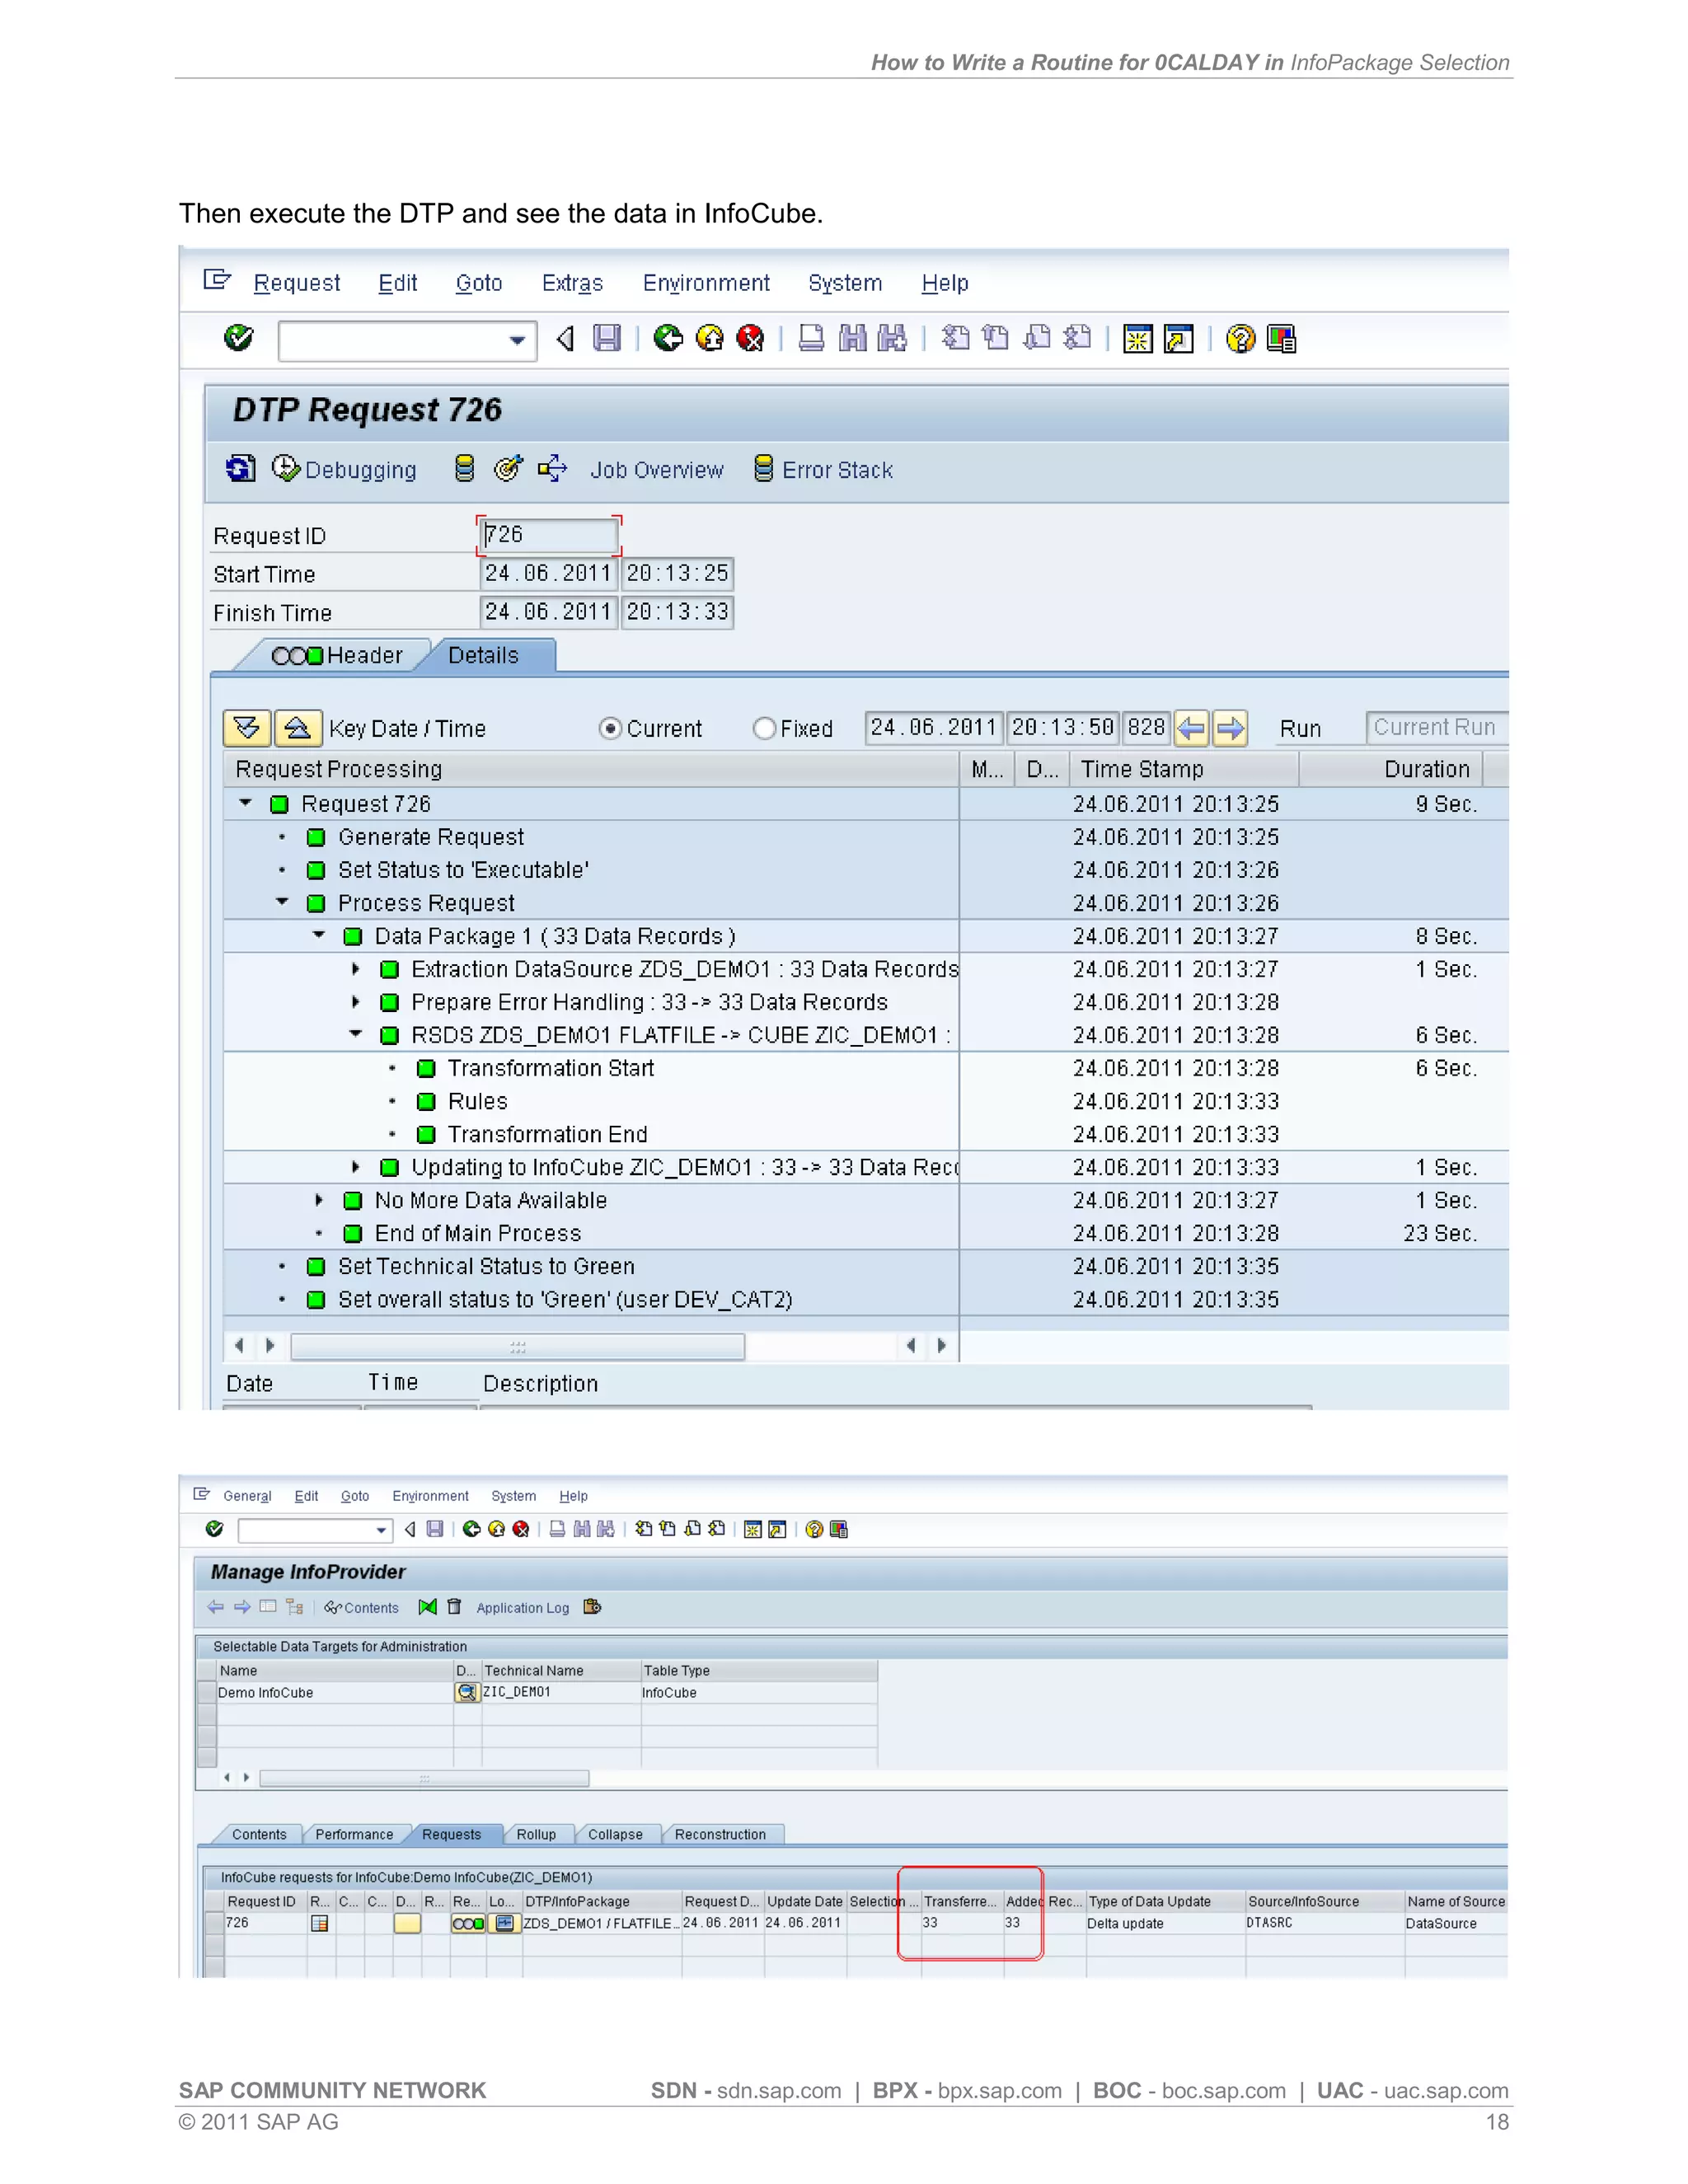Image resolution: width=1688 pixels, height=2184 pixels.
Task: Click red Cancel icon in DTP toolbar
Action: coord(750,338)
